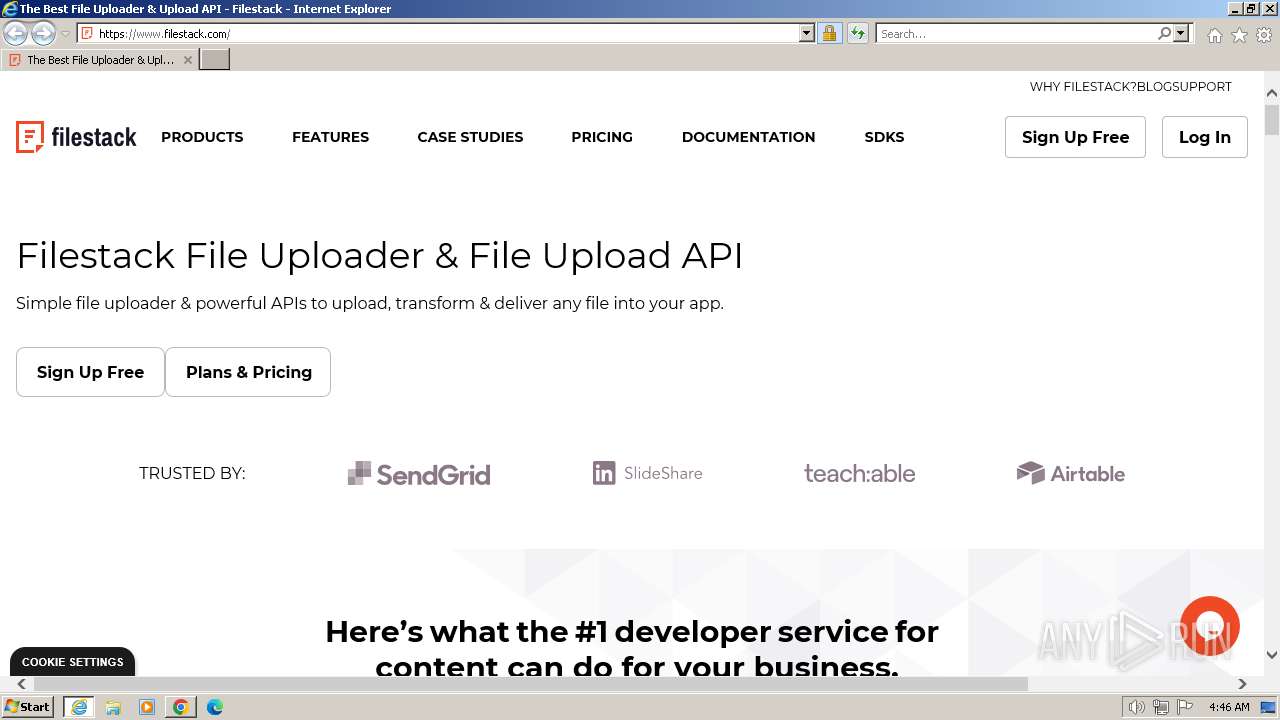
Task: Click the search magnifier icon
Action: pyautogui.click(x=1164, y=33)
